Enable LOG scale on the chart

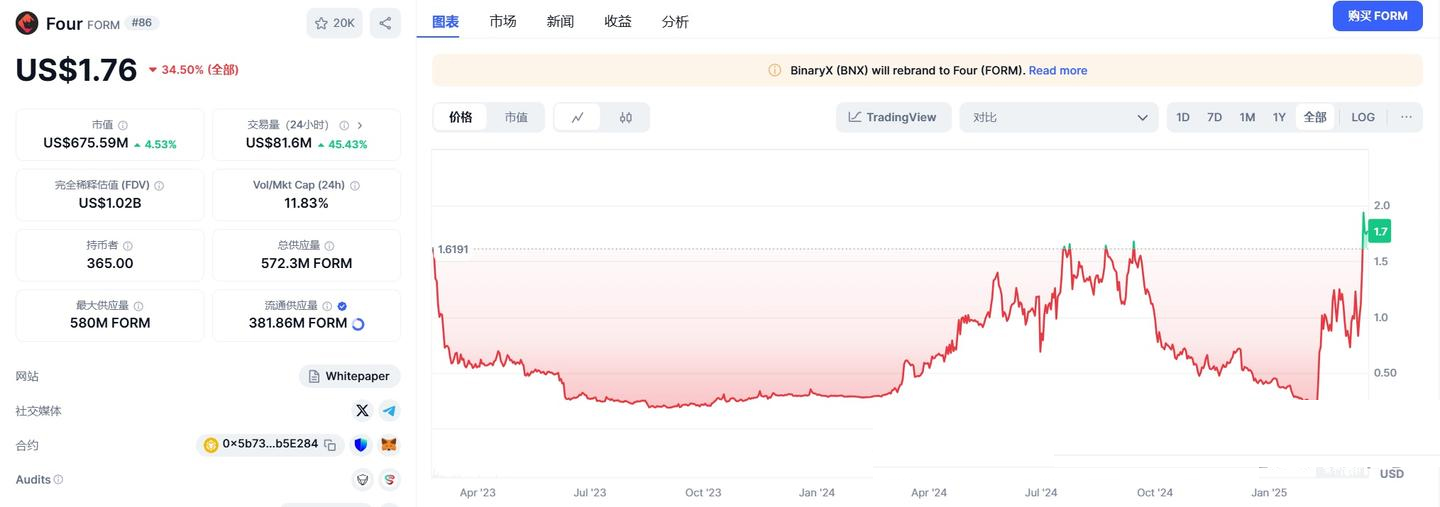[x=1363, y=117]
